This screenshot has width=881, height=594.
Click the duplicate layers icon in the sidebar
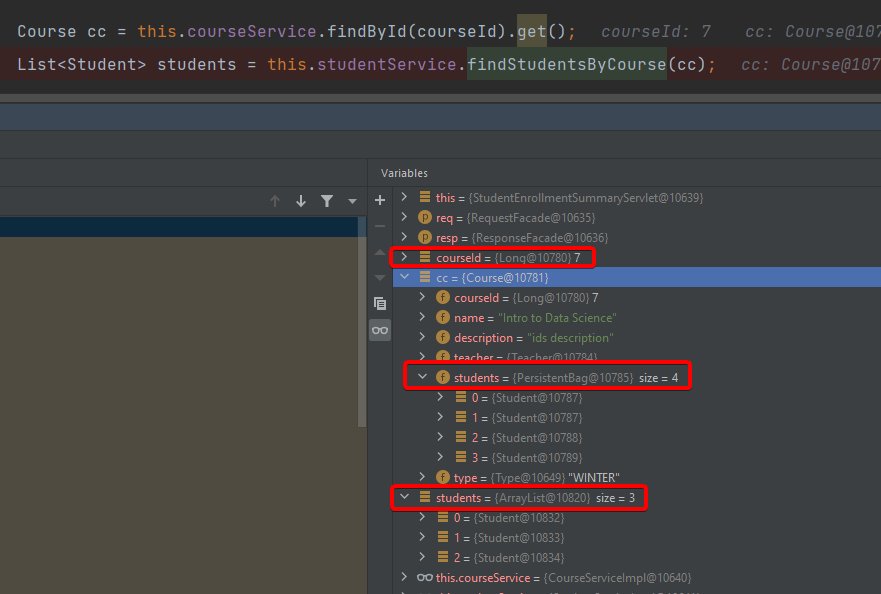tap(380, 303)
